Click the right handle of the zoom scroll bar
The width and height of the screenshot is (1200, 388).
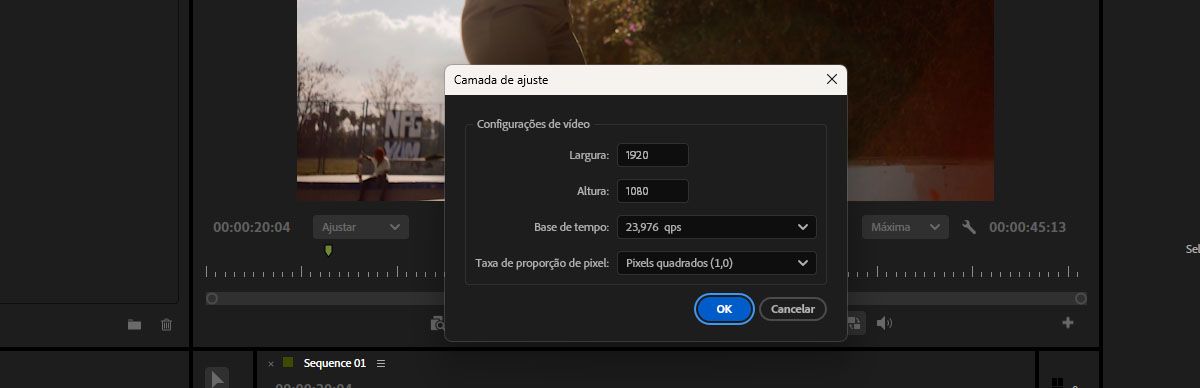pos(1081,298)
